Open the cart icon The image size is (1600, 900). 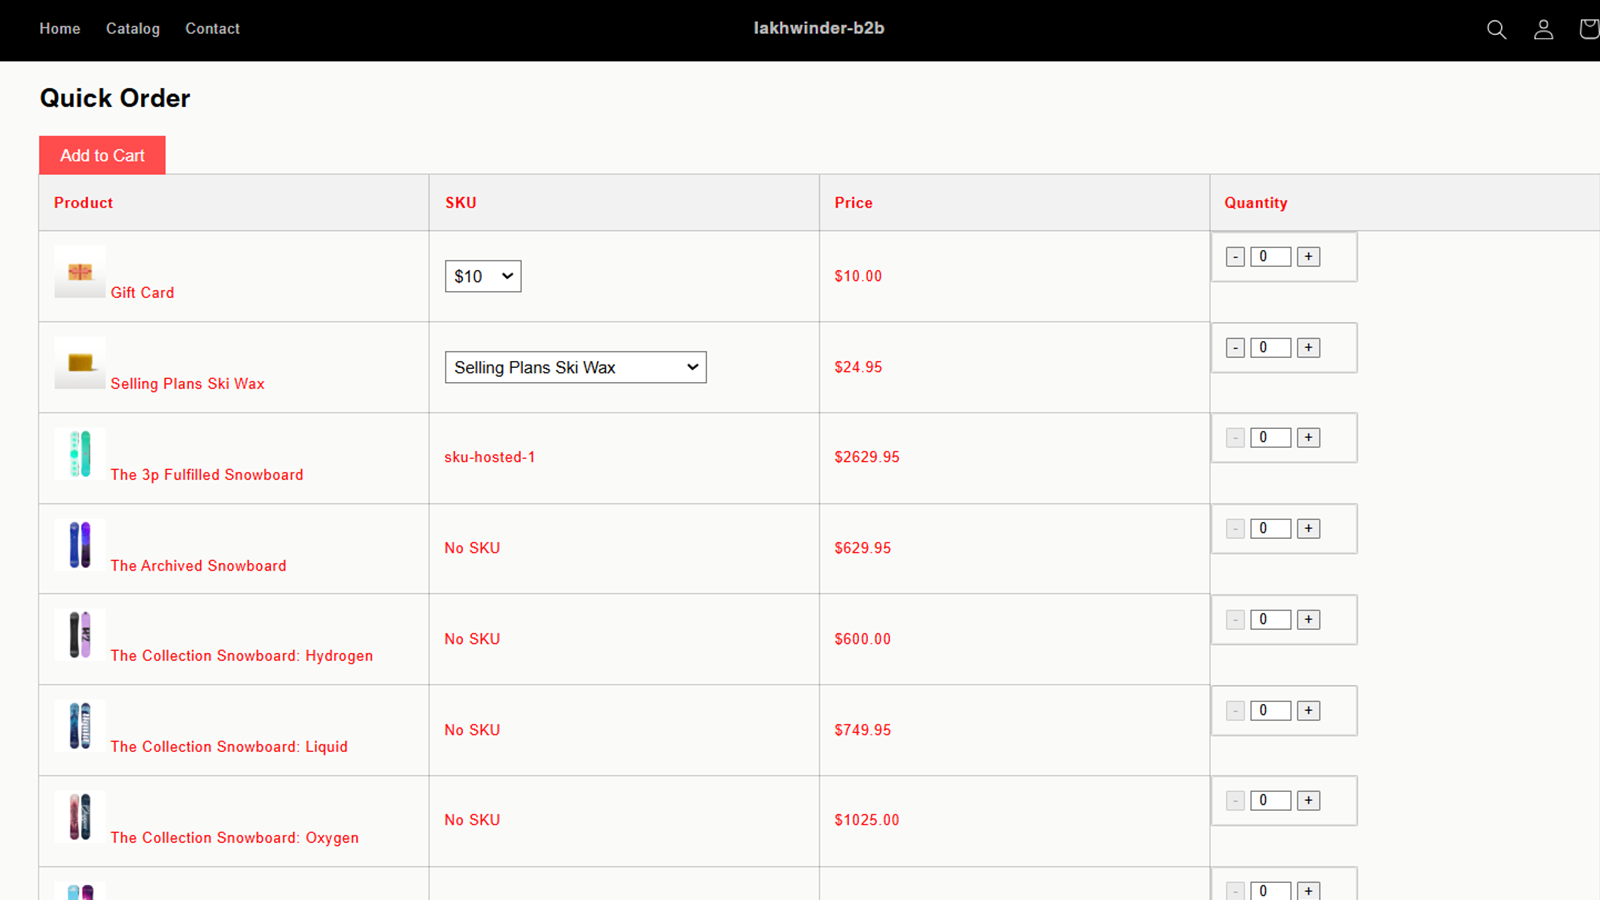tap(1589, 29)
